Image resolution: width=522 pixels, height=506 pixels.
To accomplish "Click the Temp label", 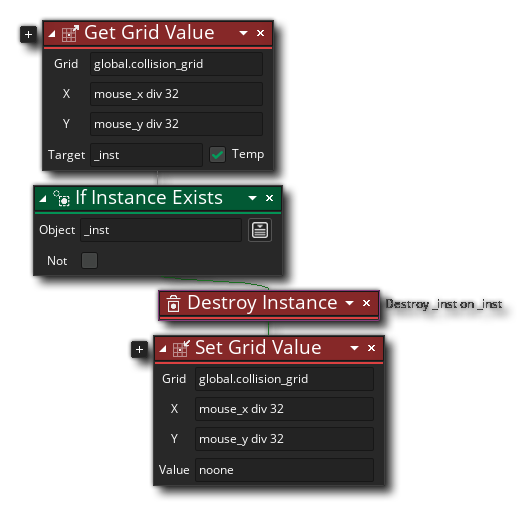I will (248, 154).
